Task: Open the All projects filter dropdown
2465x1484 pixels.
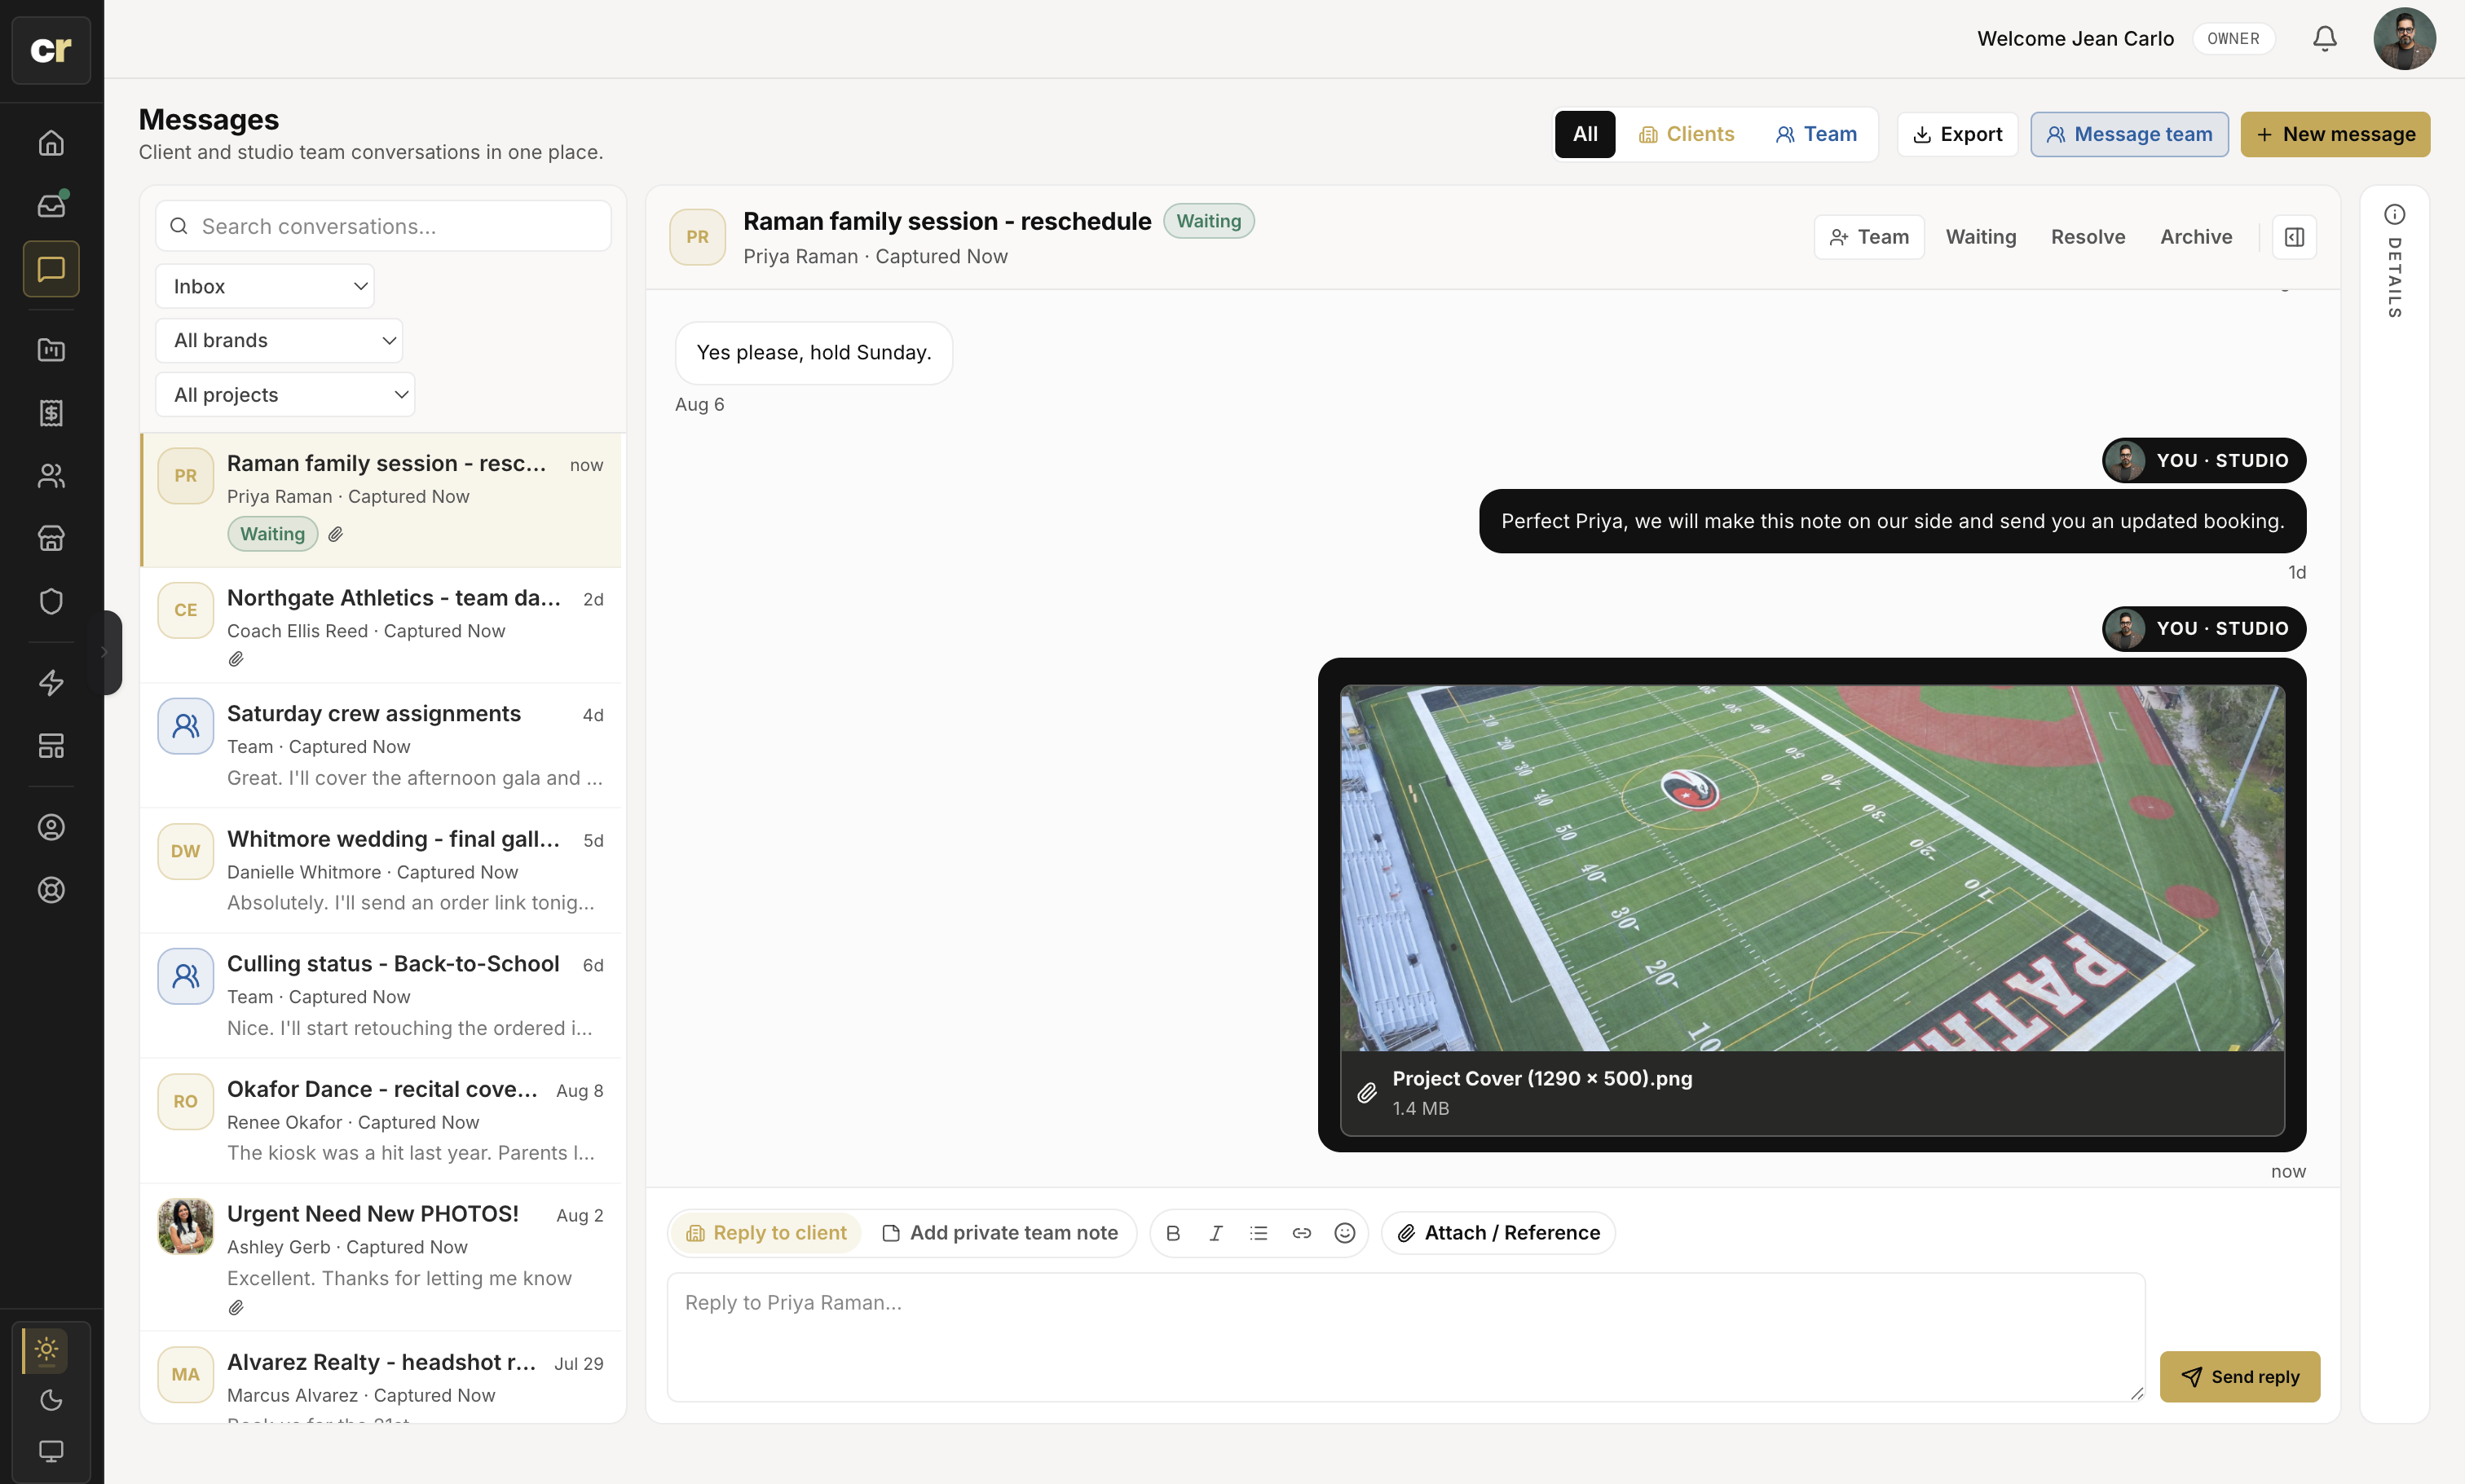Action: click(x=285, y=395)
